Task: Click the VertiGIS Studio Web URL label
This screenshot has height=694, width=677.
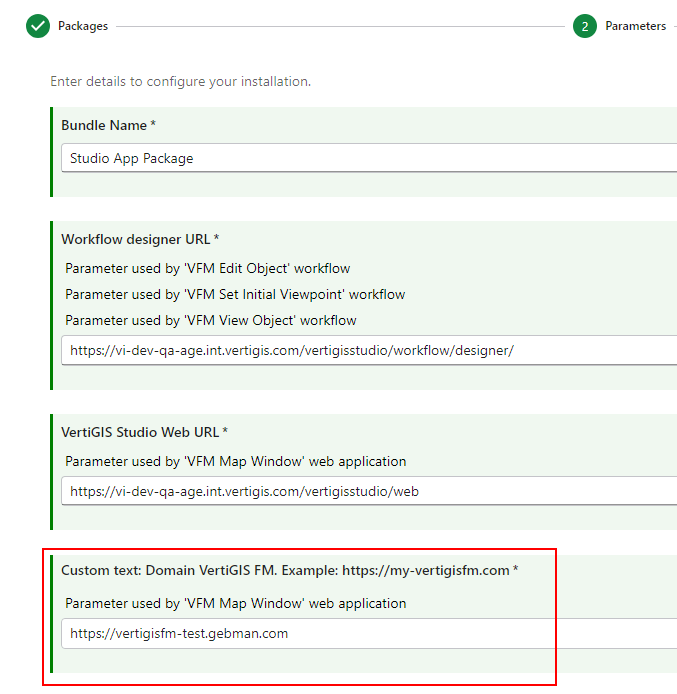Action: pyautogui.click(x=144, y=432)
